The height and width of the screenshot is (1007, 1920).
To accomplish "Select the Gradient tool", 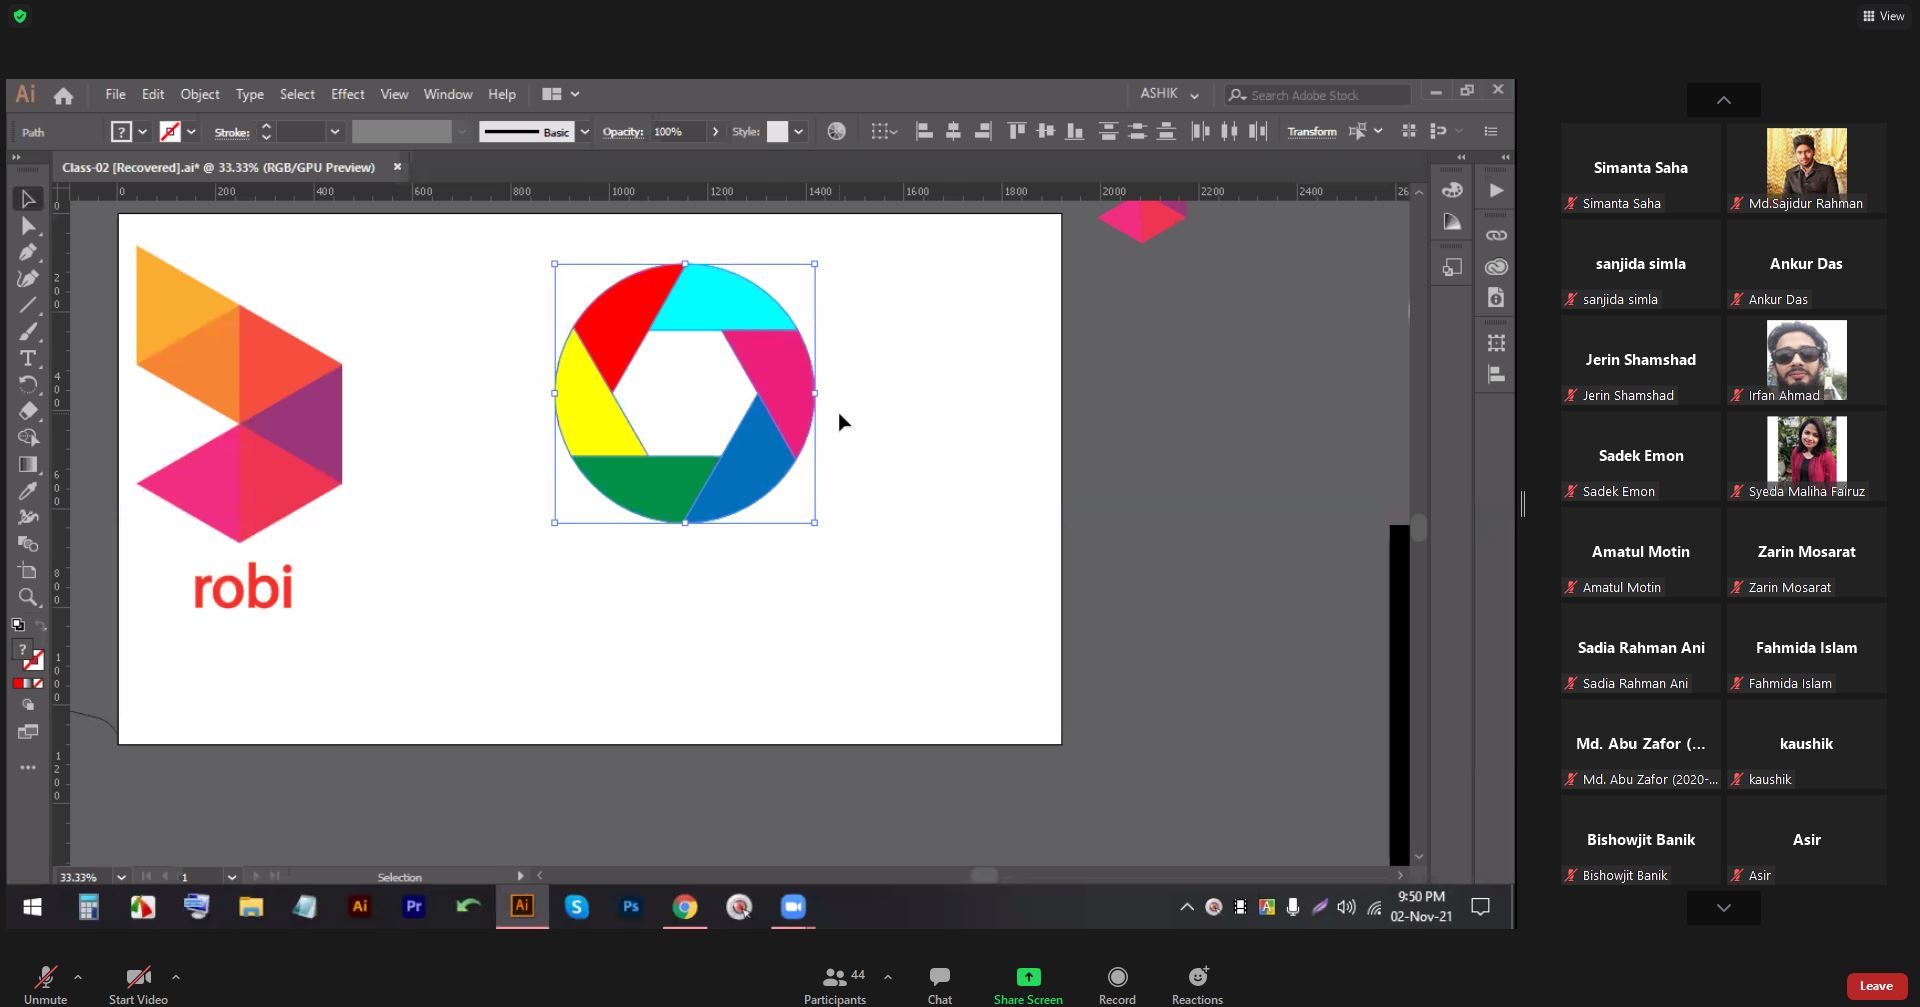I will [28, 464].
